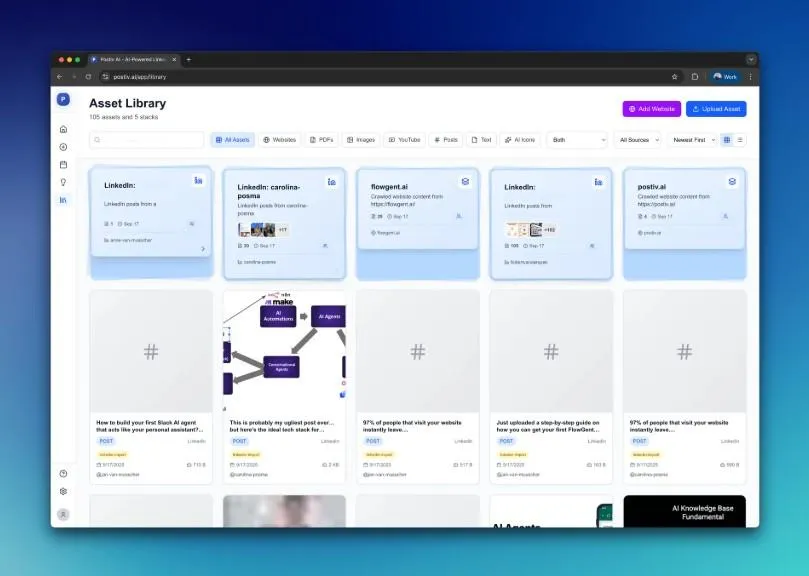809x576 pixels.
Task: Click LinkedIn icon on the +102 stack card
Action: [598, 182]
